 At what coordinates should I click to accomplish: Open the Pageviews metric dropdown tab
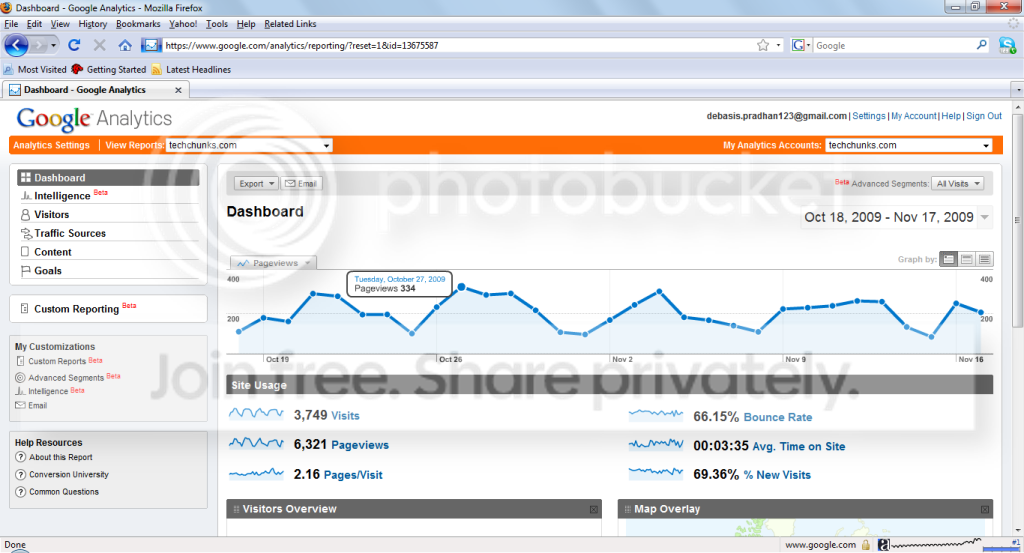click(x=273, y=262)
